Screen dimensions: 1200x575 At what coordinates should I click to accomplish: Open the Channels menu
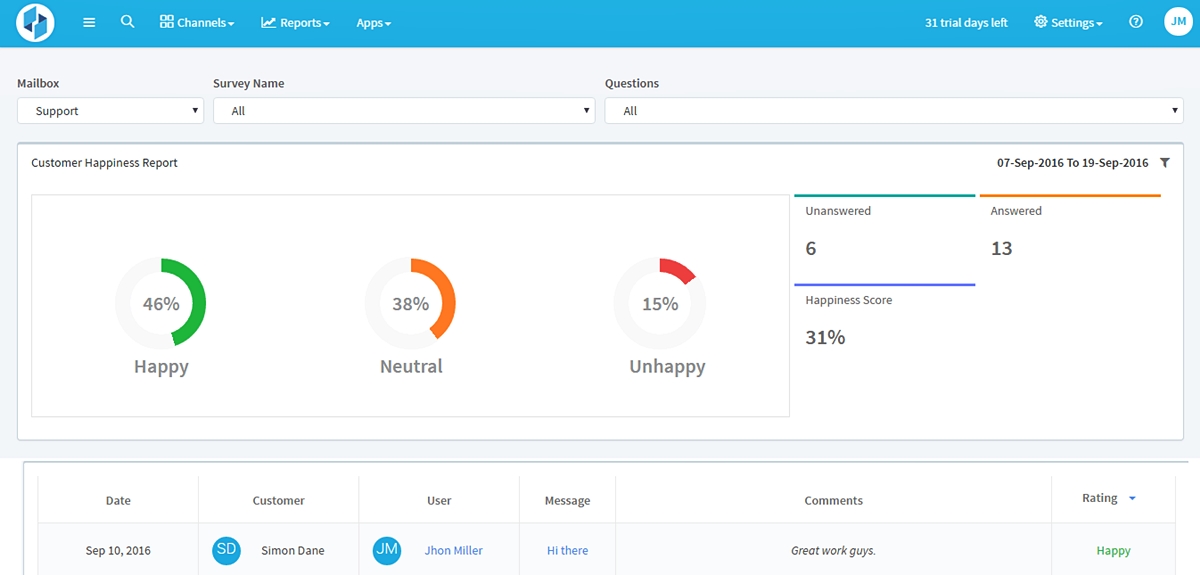click(197, 22)
